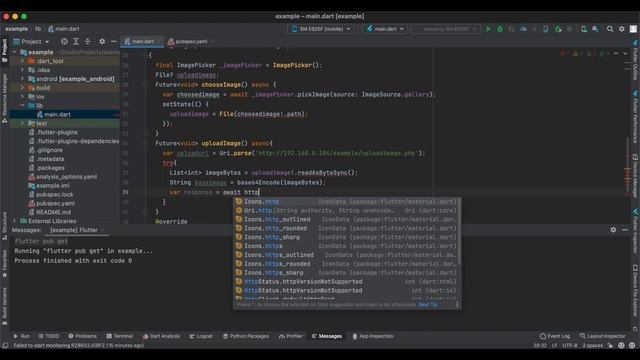Open the TODO tool window
640x360 pixels.
coord(49,336)
